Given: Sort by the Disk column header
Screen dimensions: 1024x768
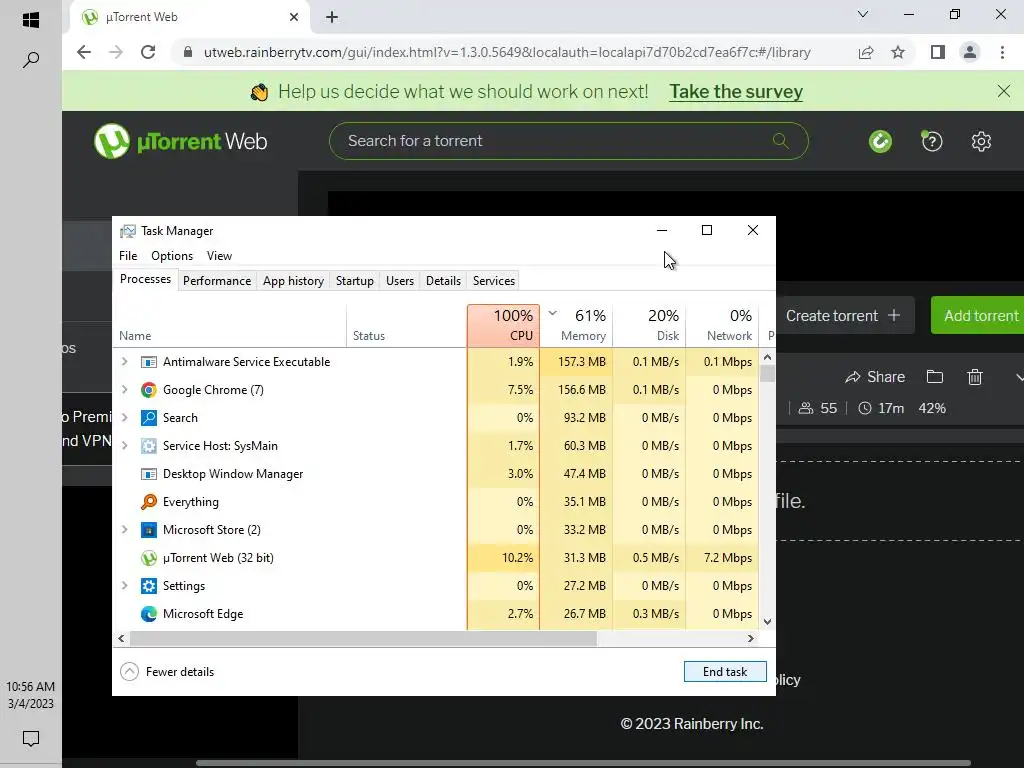Looking at the screenshot, I should [650, 325].
